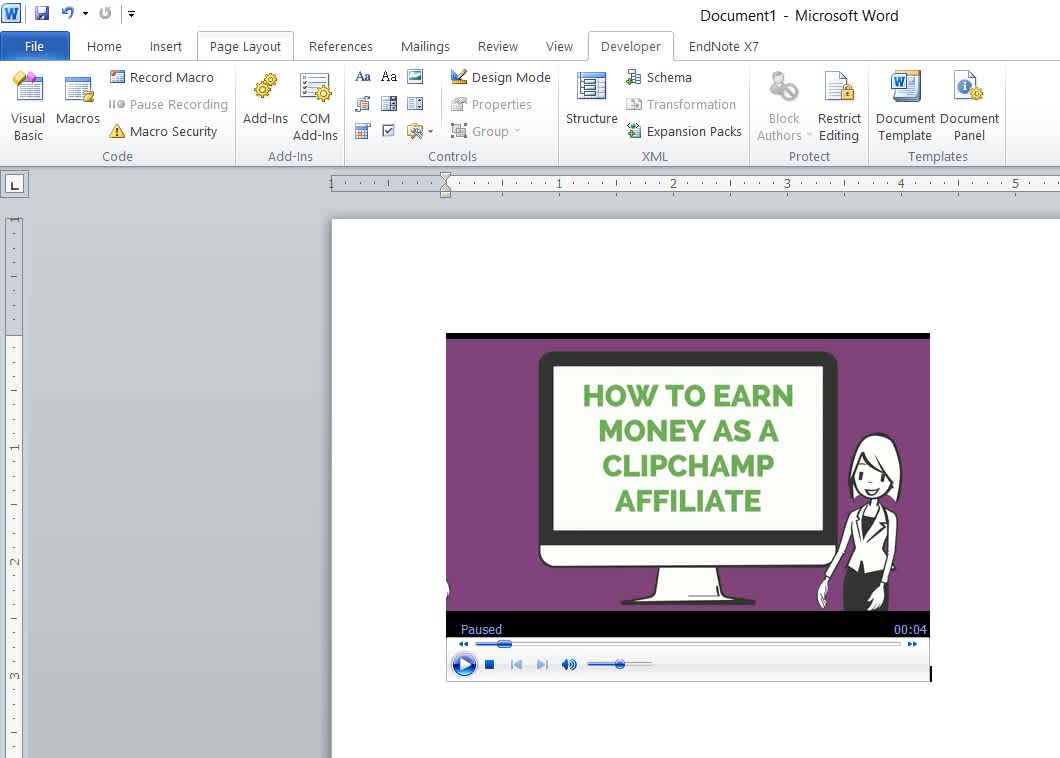The image size is (1060, 758).
Task: Open COM Add-Ins dialog
Action: coord(315,106)
